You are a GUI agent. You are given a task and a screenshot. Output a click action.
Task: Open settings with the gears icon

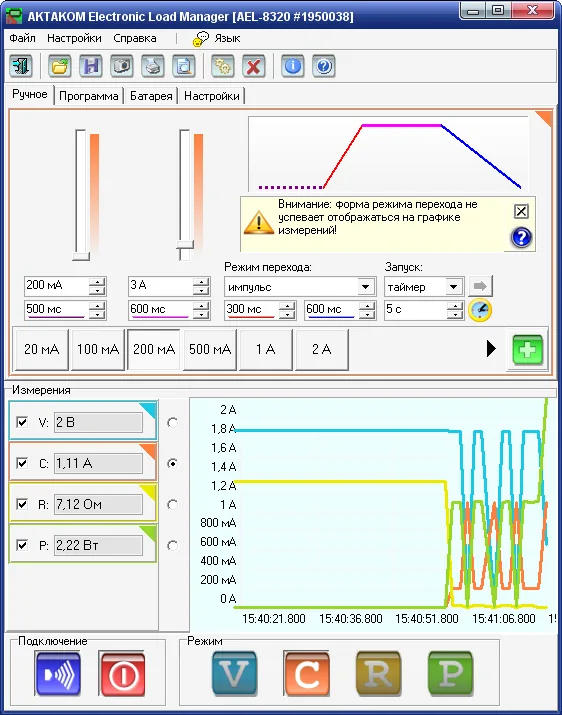[x=223, y=66]
